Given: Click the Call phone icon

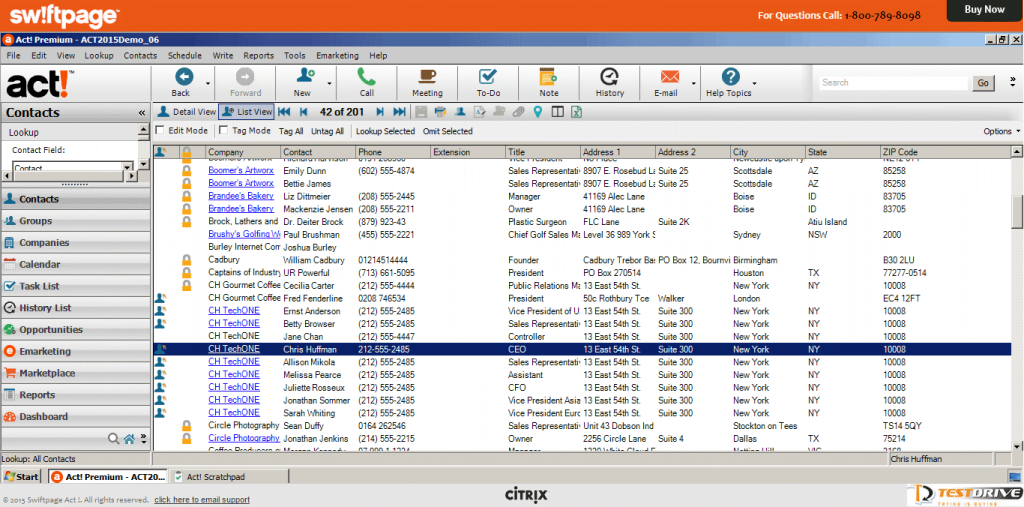Looking at the screenshot, I should click(x=366, y=77).
